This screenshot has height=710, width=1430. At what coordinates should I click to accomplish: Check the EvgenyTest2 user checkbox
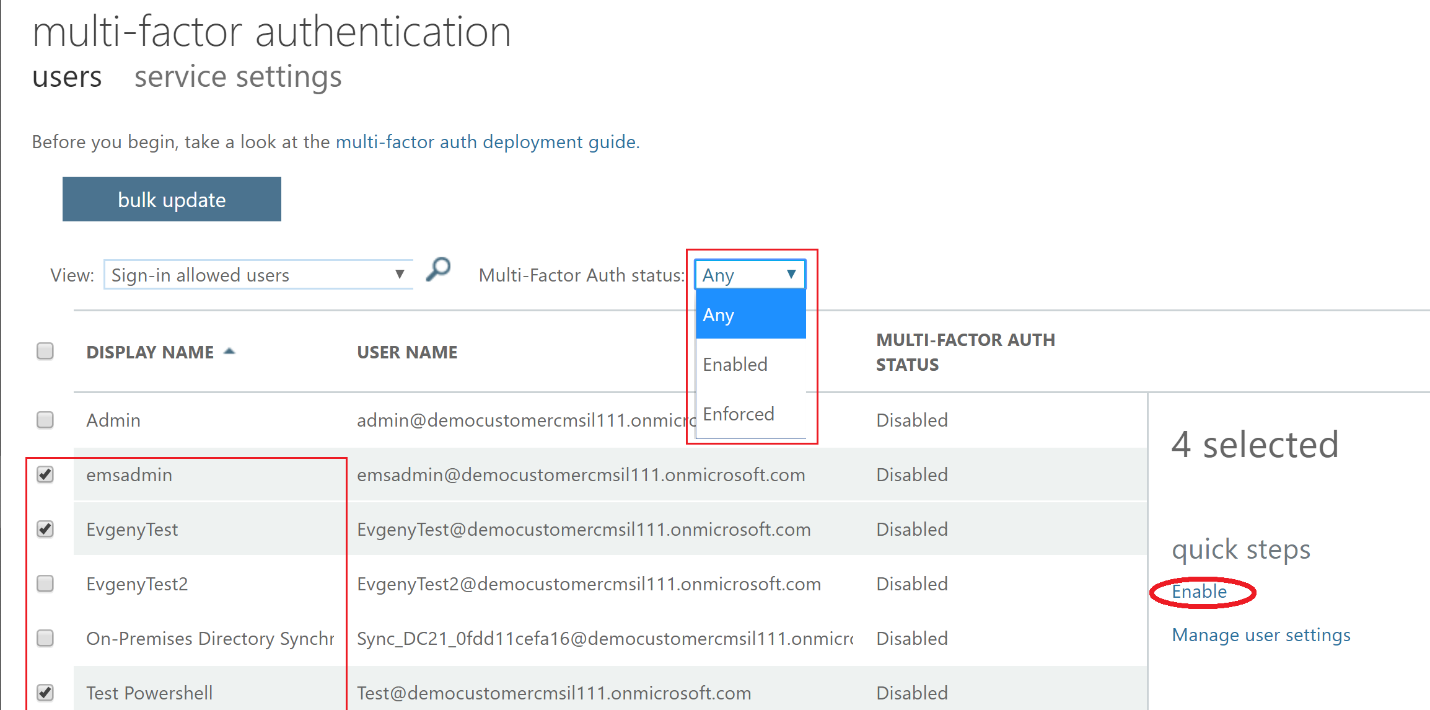[x=45, y=584]
